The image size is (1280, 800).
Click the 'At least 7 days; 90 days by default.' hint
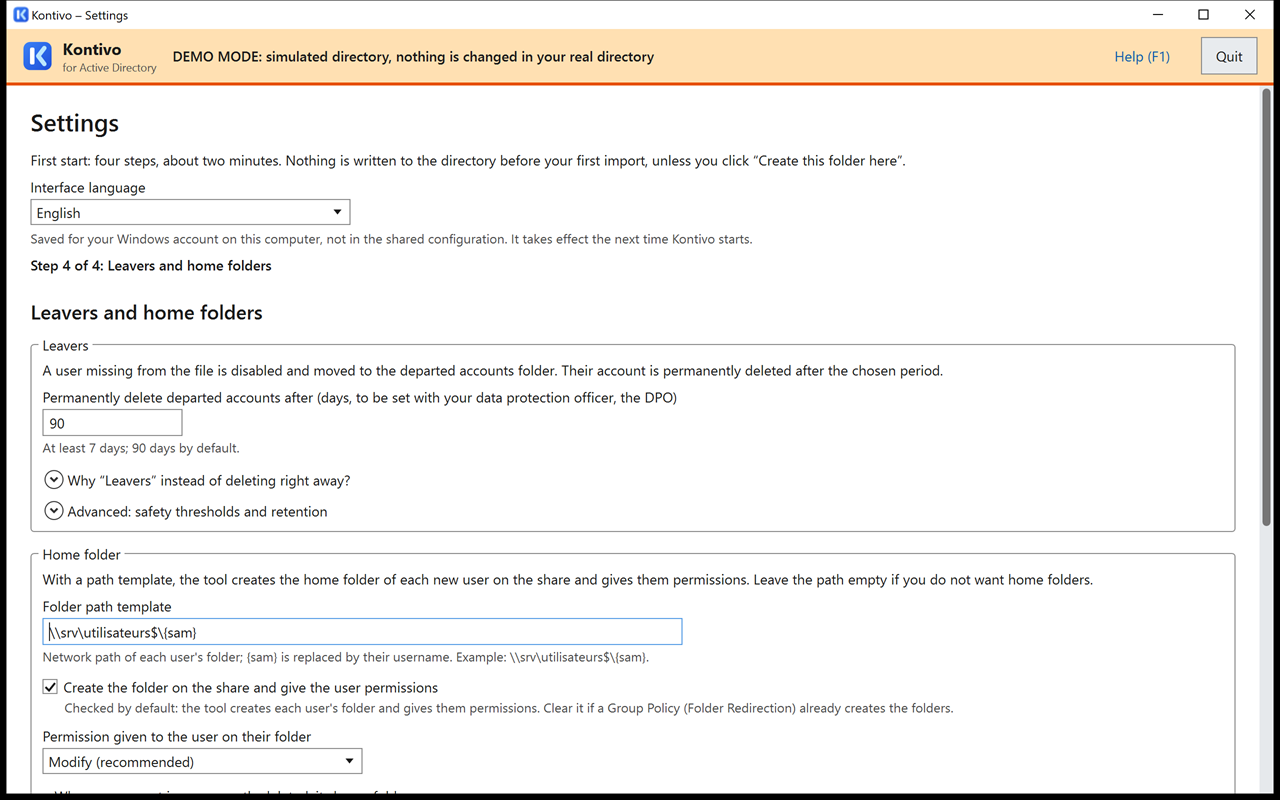click(x=141, y=448)
